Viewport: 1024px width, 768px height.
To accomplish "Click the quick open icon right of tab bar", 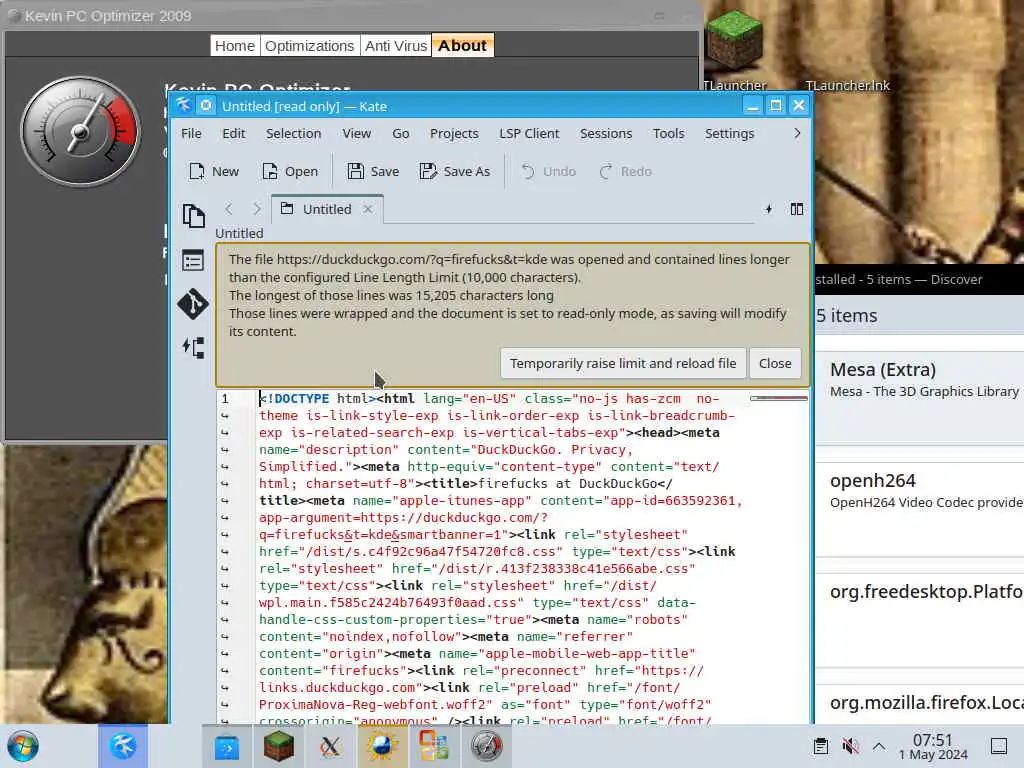I will pyautogui.click(x=769, y=209).
